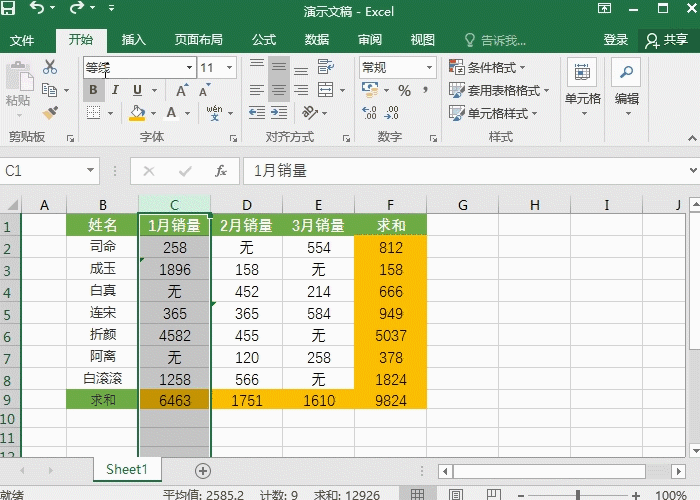700x500 pixels.
Task: Click the Save icon in title bar
Action: pos(8,8)
